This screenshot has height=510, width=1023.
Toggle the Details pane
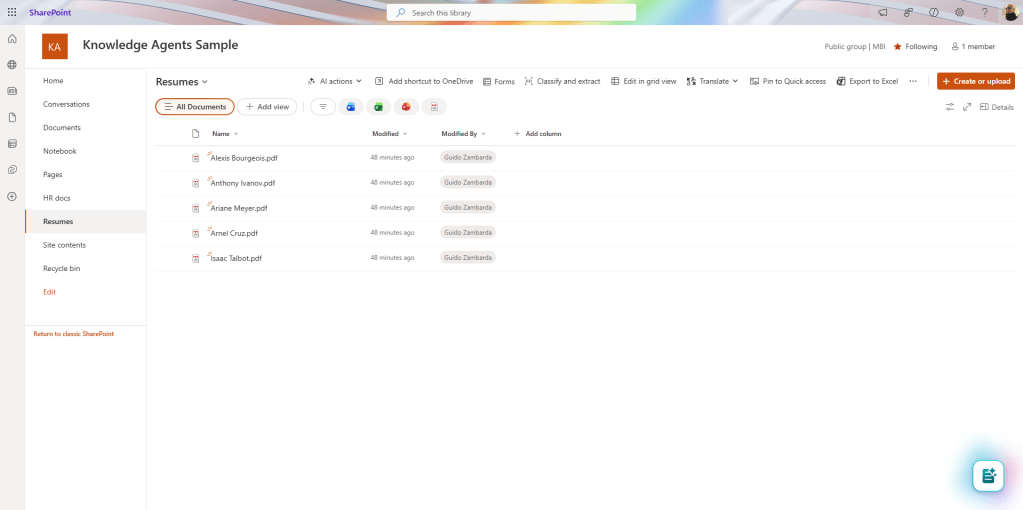click(996, 107)
